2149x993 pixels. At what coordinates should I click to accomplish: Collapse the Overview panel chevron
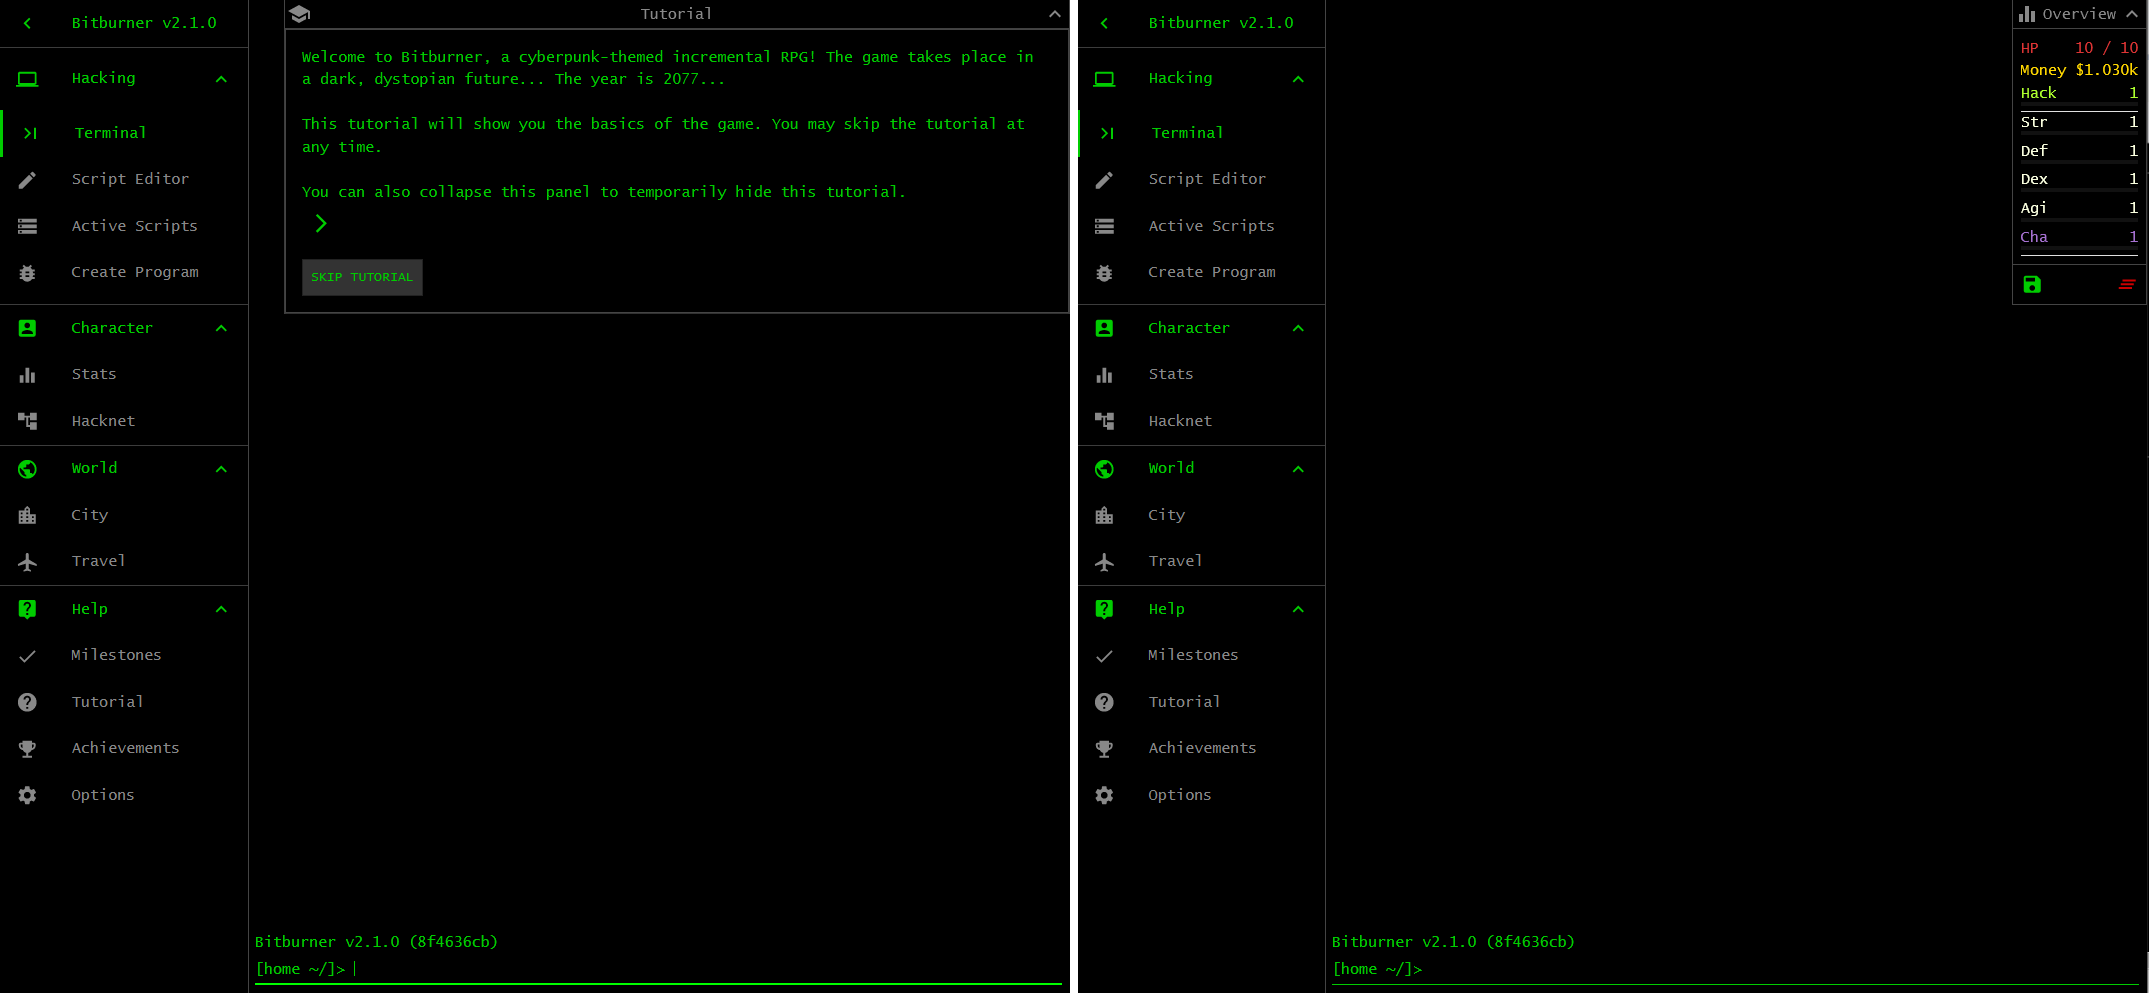tap(2132, 14)
